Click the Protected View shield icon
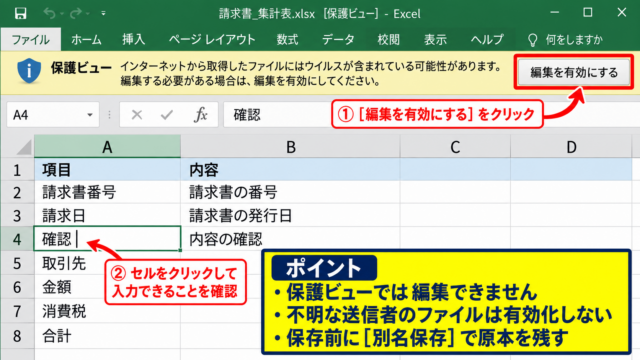The image size is (640, 360). click(x=29, y=71)
